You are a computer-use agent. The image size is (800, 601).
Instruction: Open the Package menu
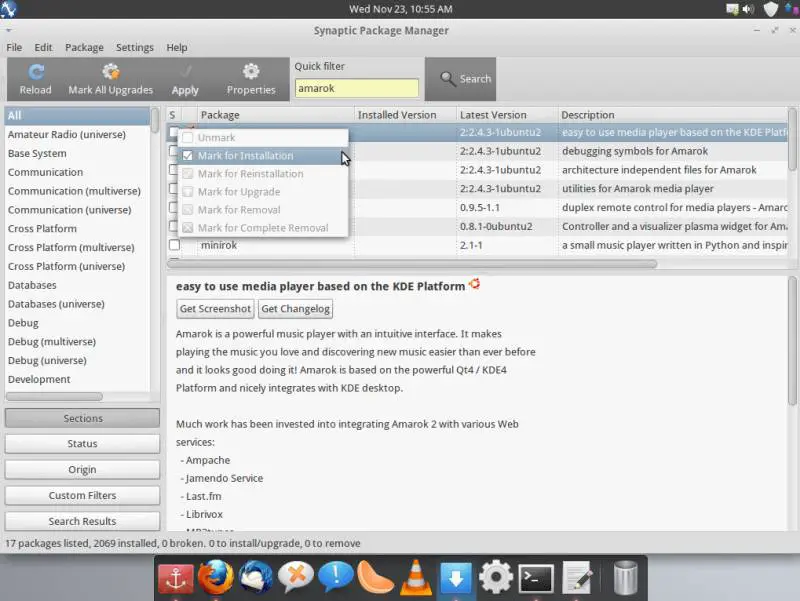coord(84,47)
